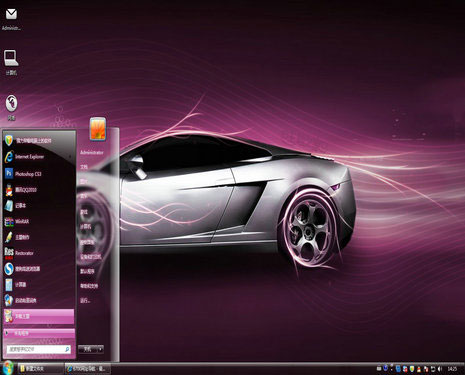465x375 pixels.
Task: Click the blue round tray icon
Action: (x=386, y=368)
